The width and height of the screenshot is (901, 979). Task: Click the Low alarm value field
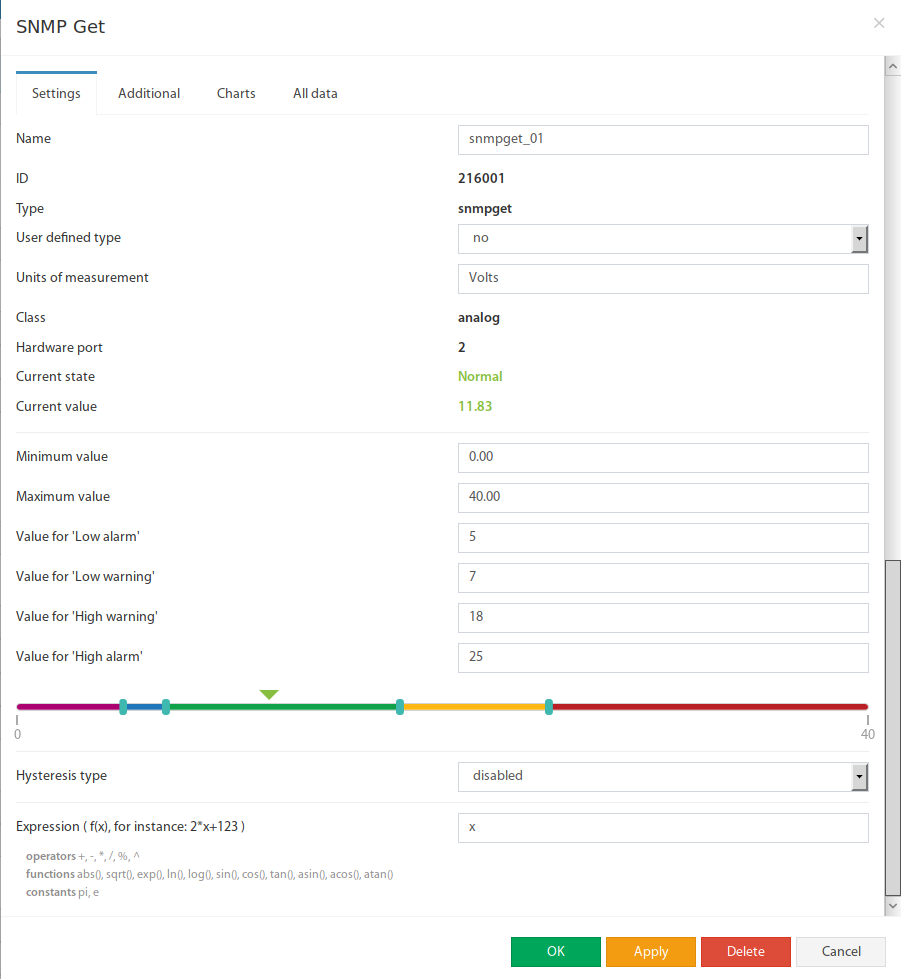click(663, 538)
